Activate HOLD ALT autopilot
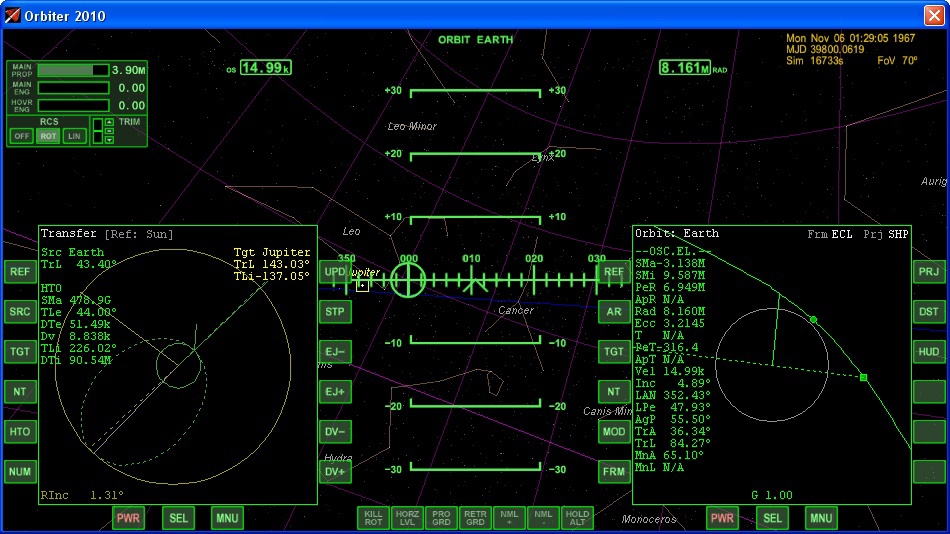Image resolution: width=950 pixels, height=534 pixels. 577,518
